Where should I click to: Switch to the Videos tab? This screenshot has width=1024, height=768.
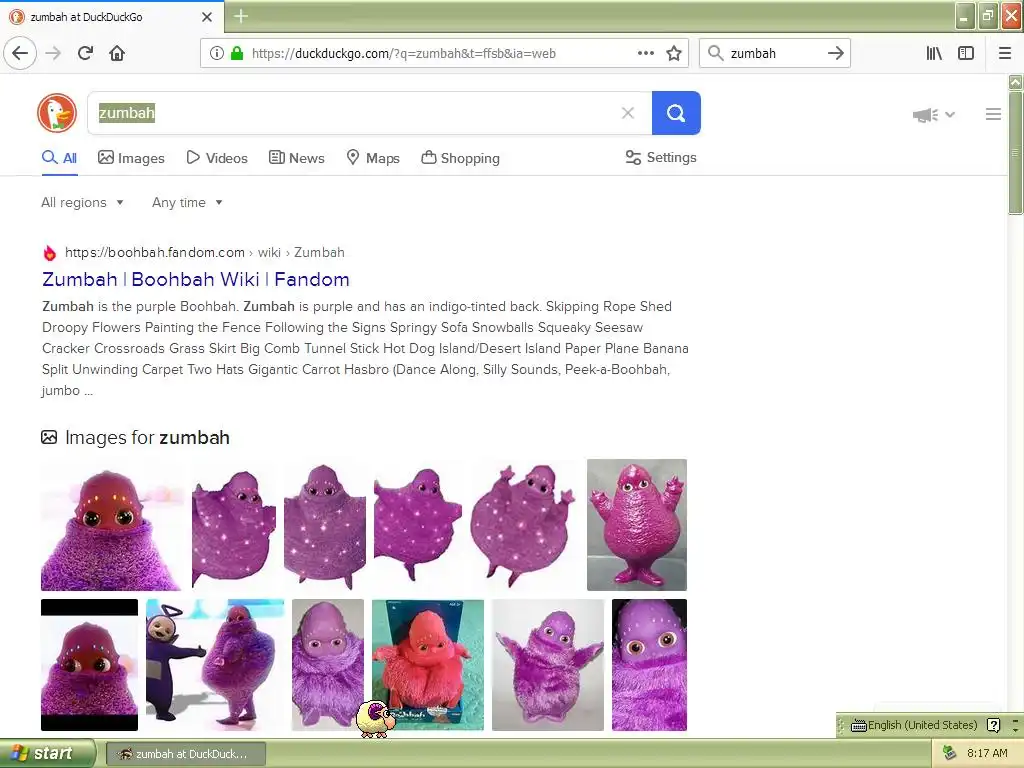[217, 158]
